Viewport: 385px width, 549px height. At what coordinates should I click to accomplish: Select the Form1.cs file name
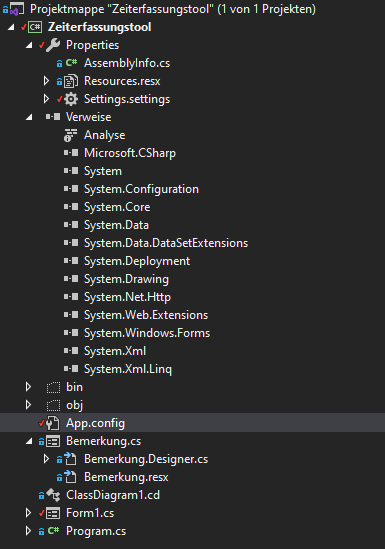pos(90,513)
